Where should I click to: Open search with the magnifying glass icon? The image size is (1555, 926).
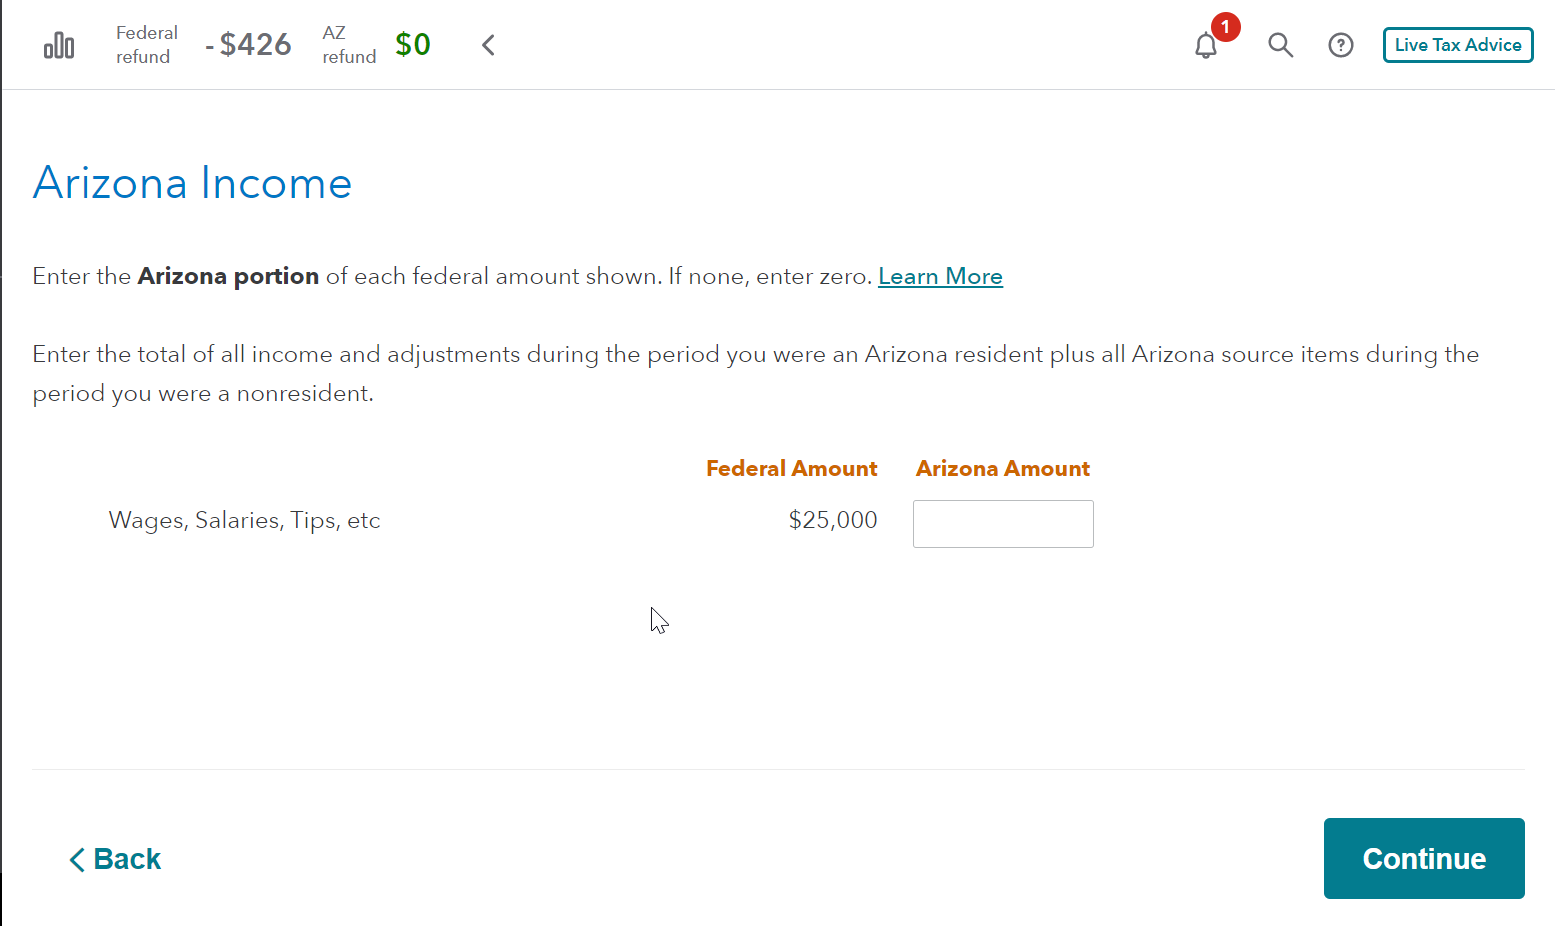coord(1280,45)
